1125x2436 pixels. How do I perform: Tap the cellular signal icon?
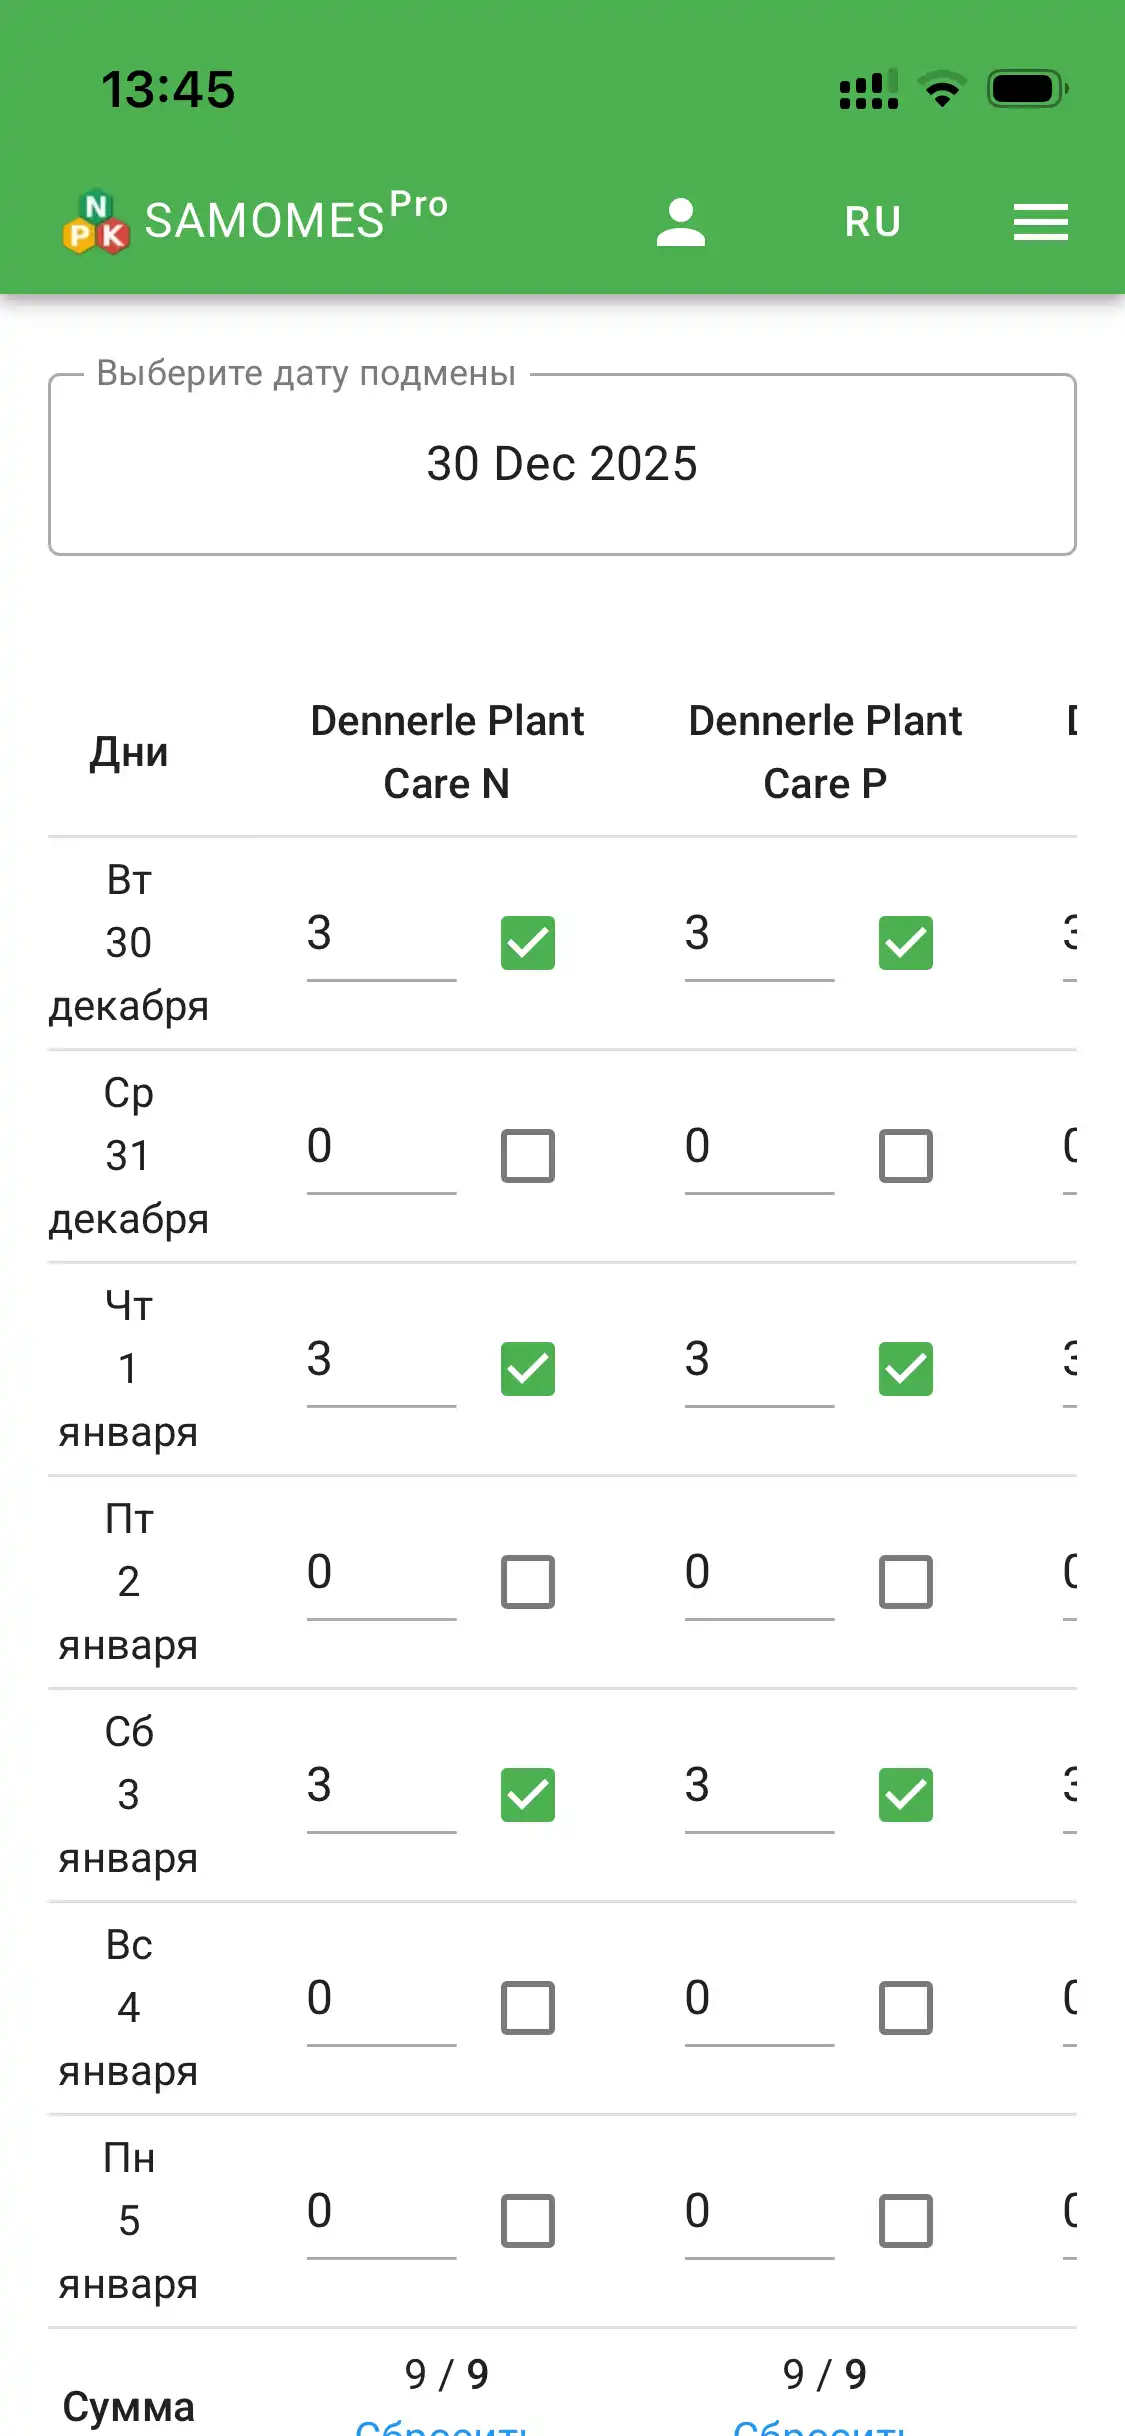point(868,90)
